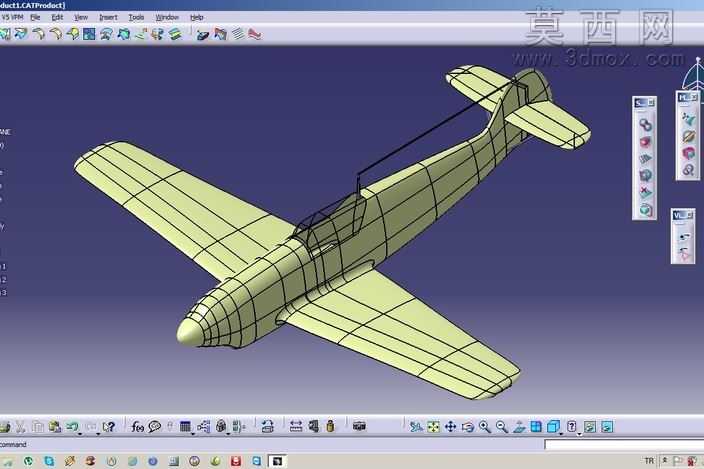Expand the lock icon dropdown arrow

[x=229, y=434]
